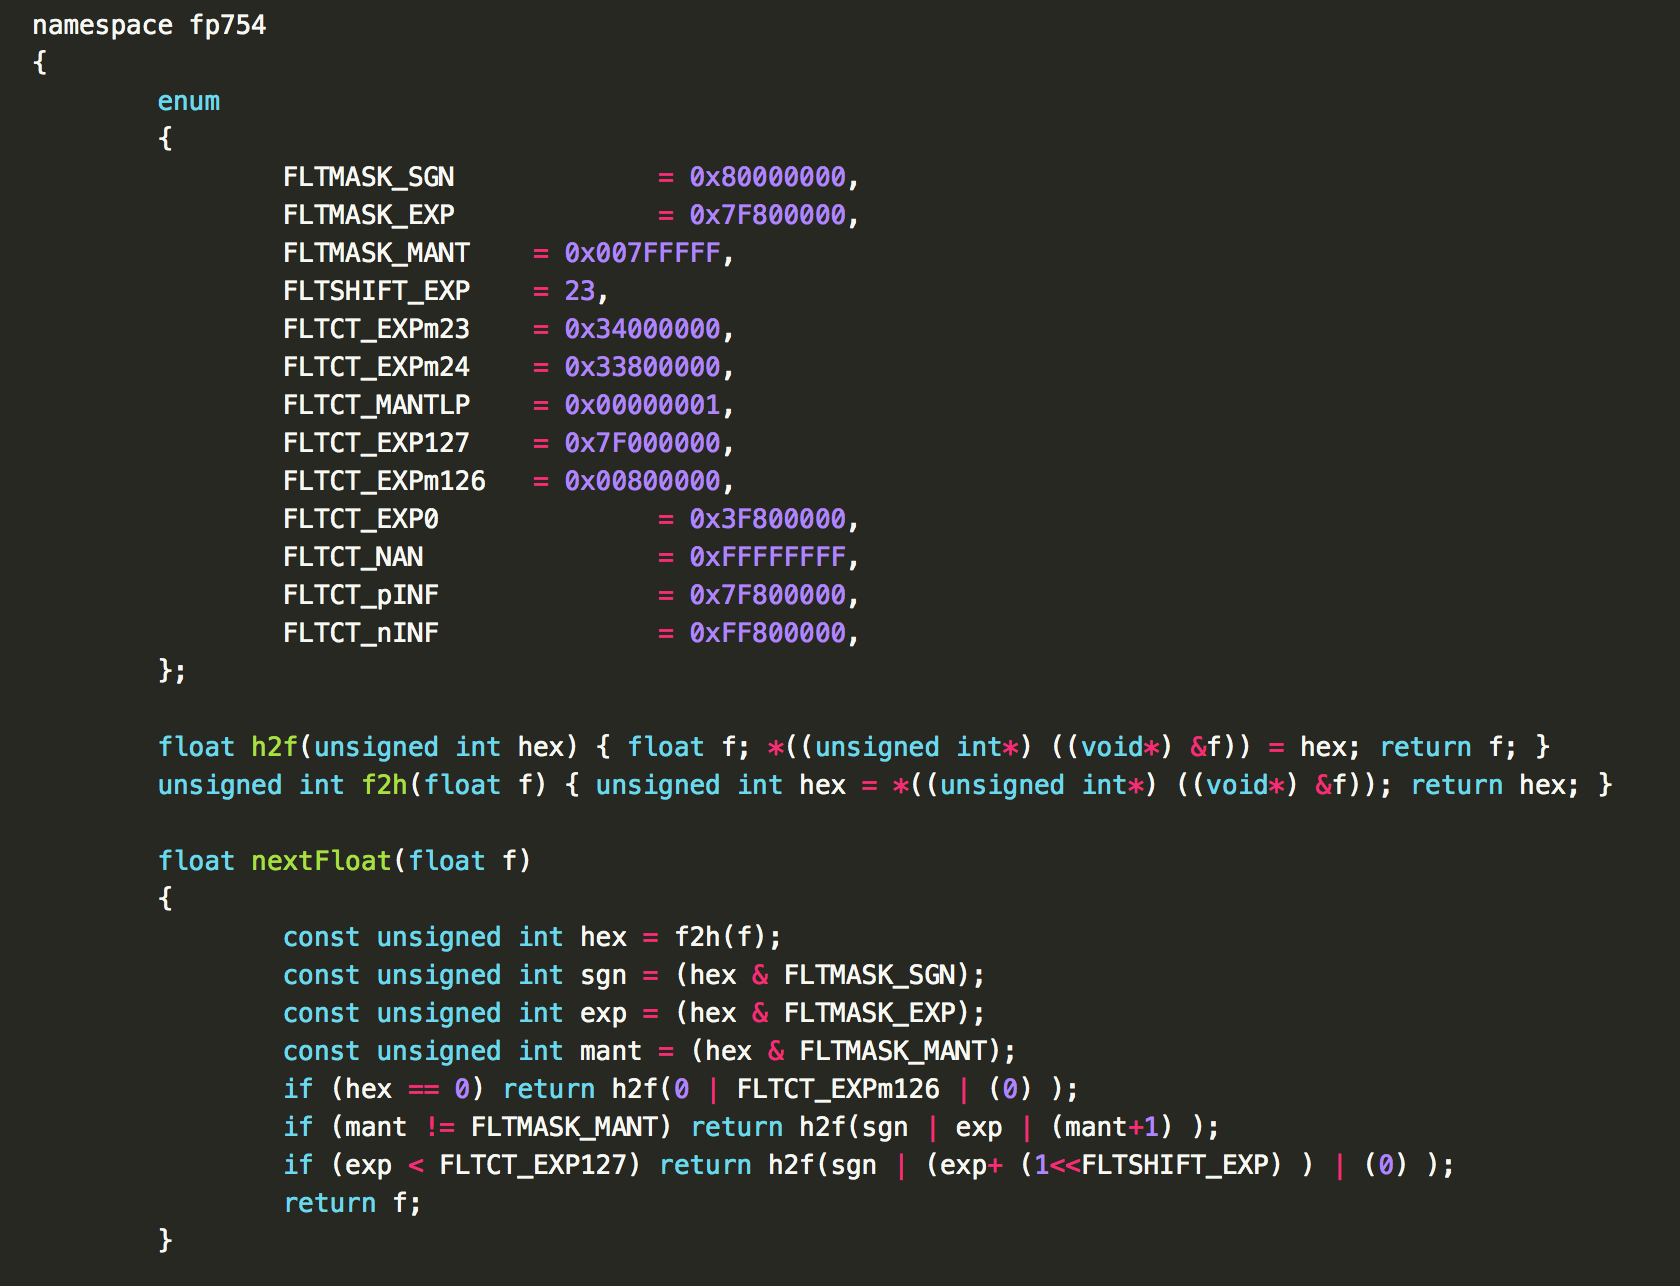Click the FLTCT_NAN value 0xFFFFFFFF

[767, 557]
